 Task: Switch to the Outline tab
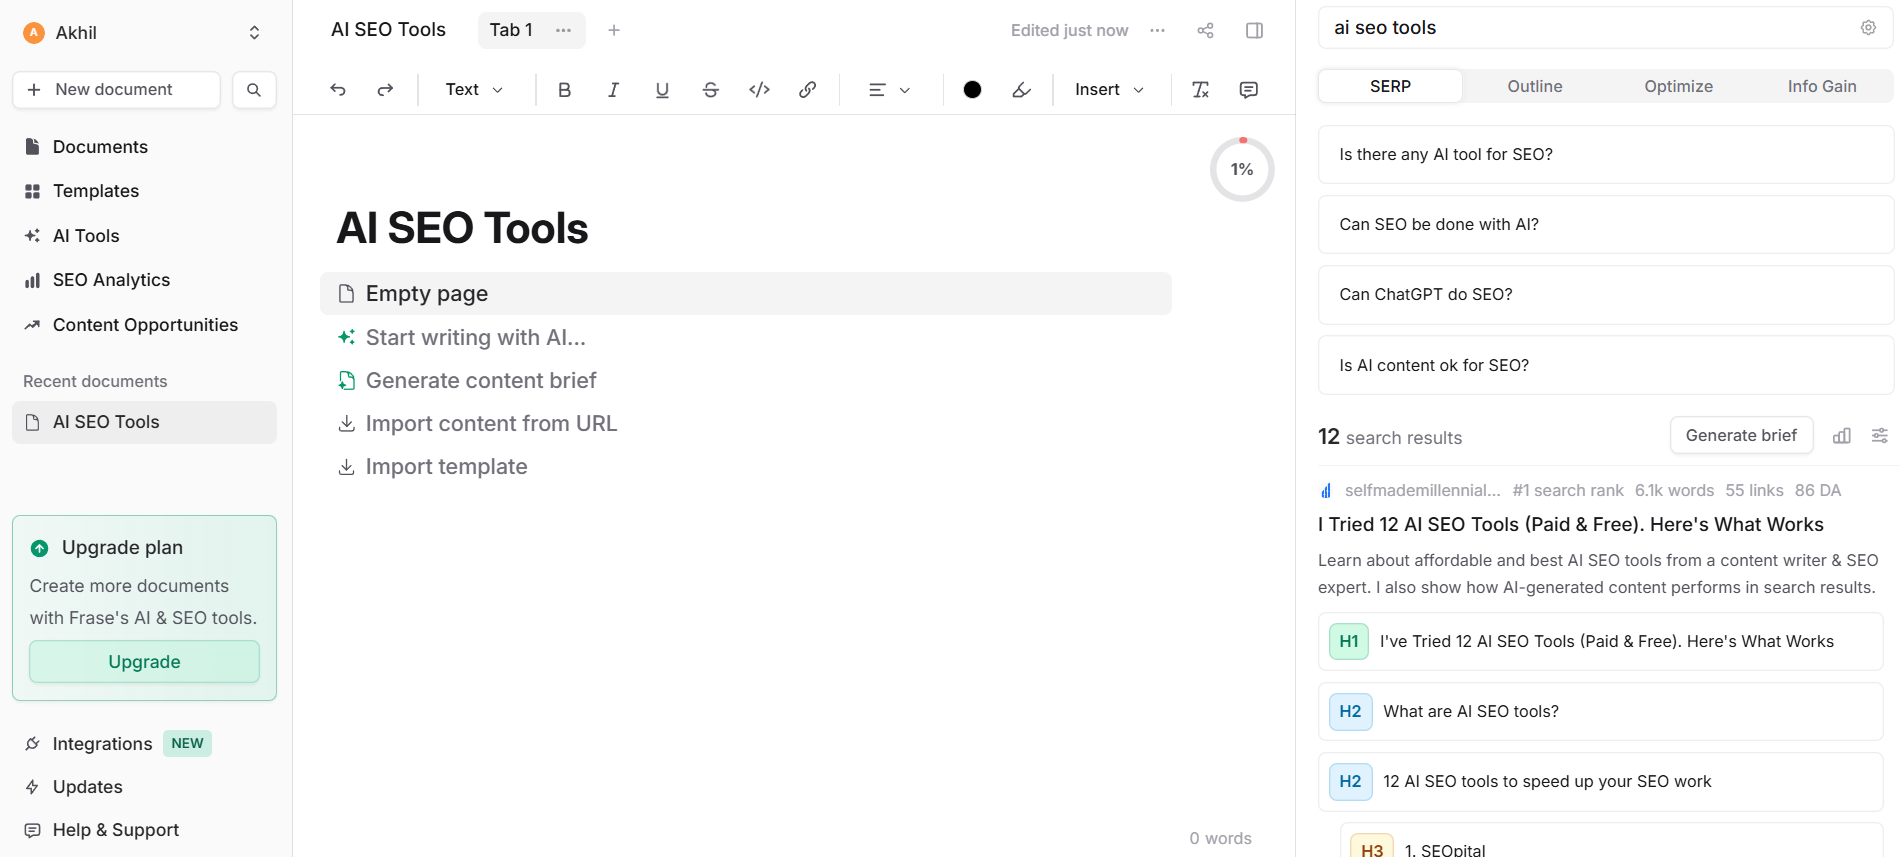(x=1535, y=87)
